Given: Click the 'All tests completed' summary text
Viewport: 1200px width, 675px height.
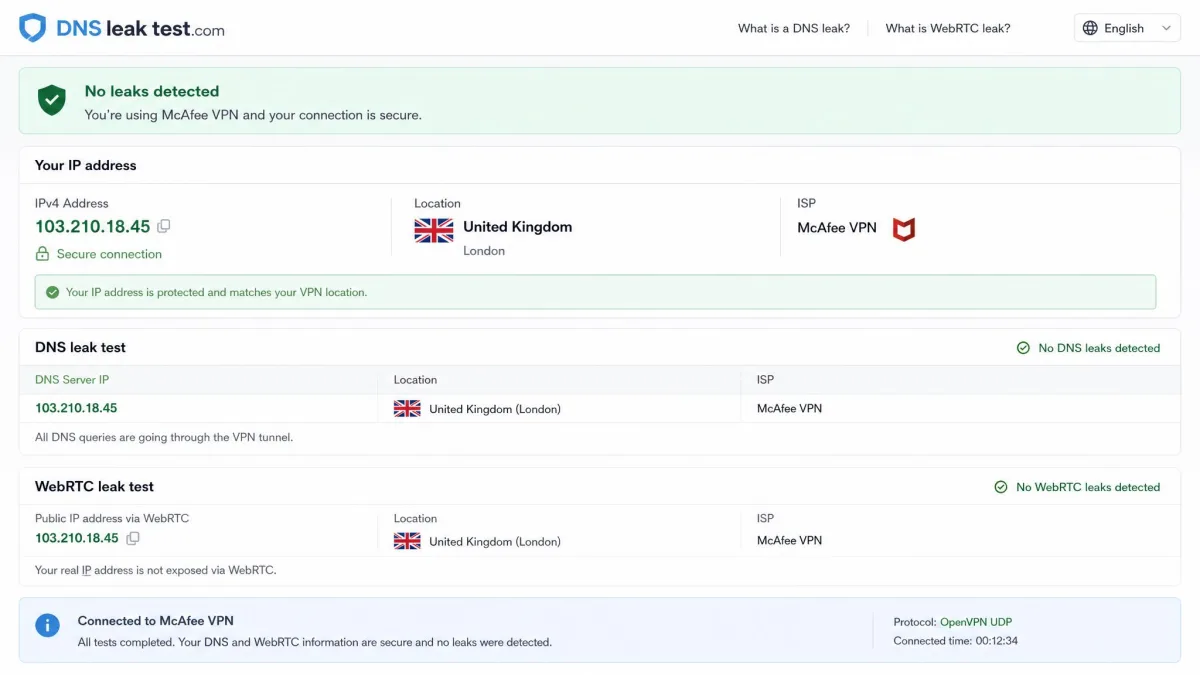Looking at the screenshot, I should point(315,642).
